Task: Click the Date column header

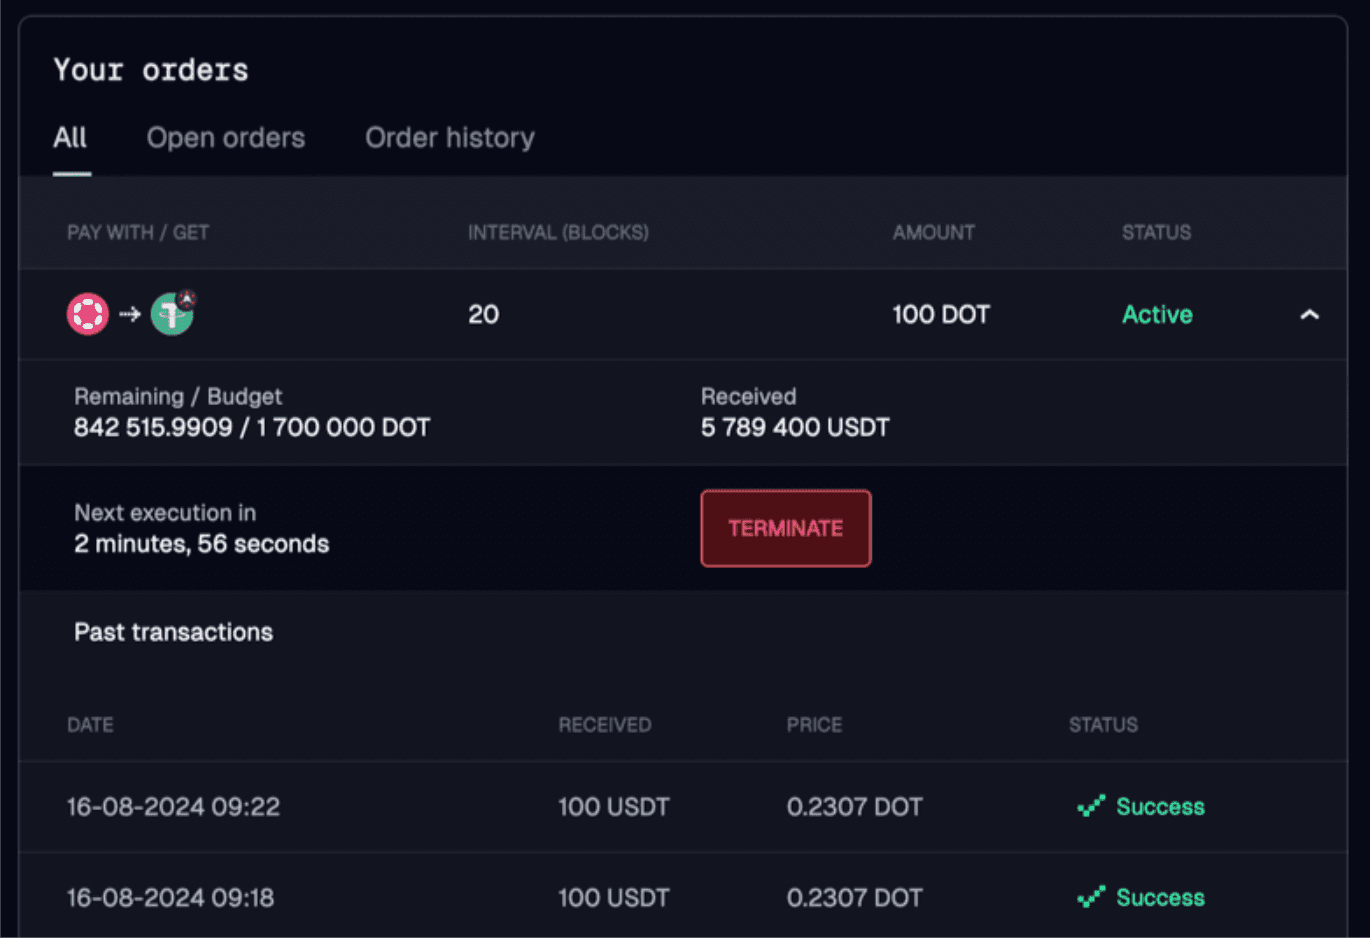Action: pyautogui.click(x=90, y=725)
